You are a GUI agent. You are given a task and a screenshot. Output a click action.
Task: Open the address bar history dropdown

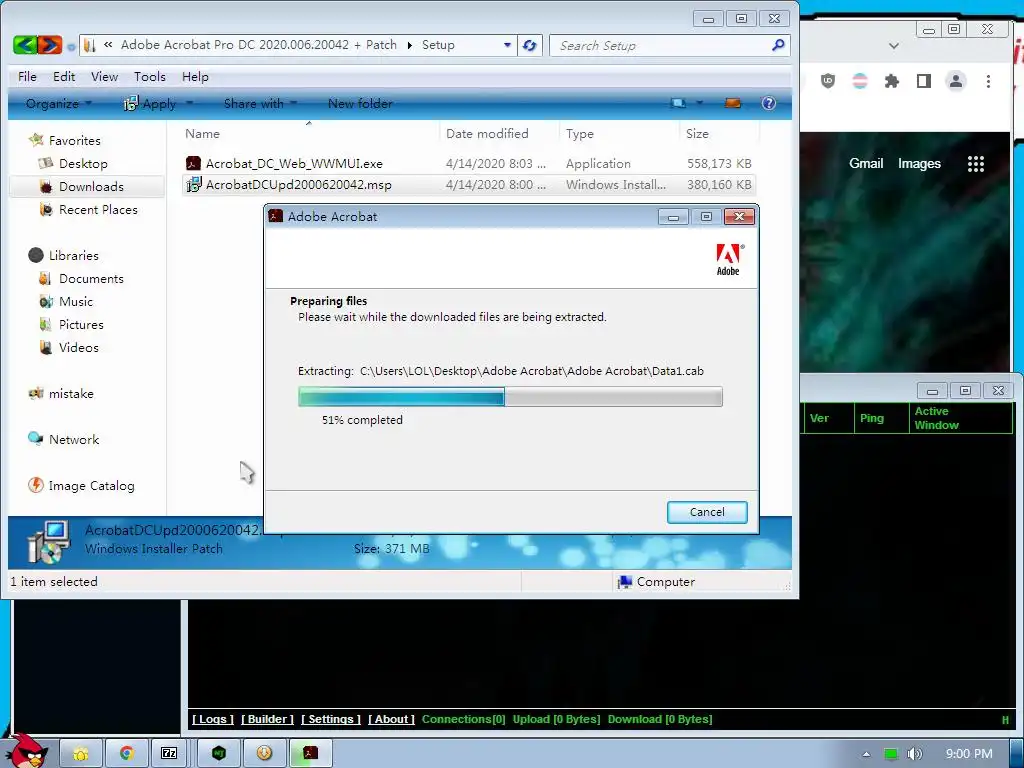(507, 45)
